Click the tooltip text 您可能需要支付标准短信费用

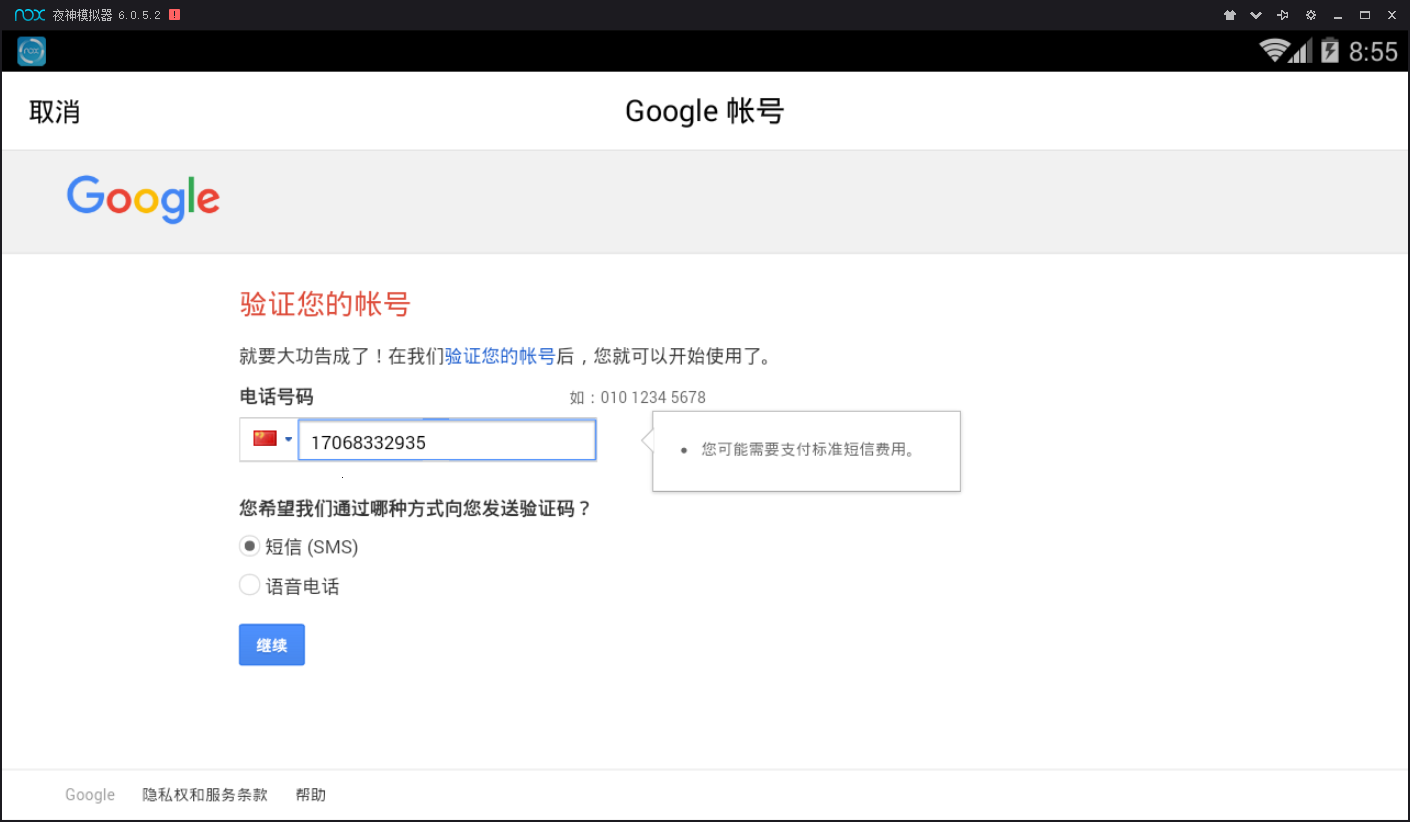(x=808, y=450)
